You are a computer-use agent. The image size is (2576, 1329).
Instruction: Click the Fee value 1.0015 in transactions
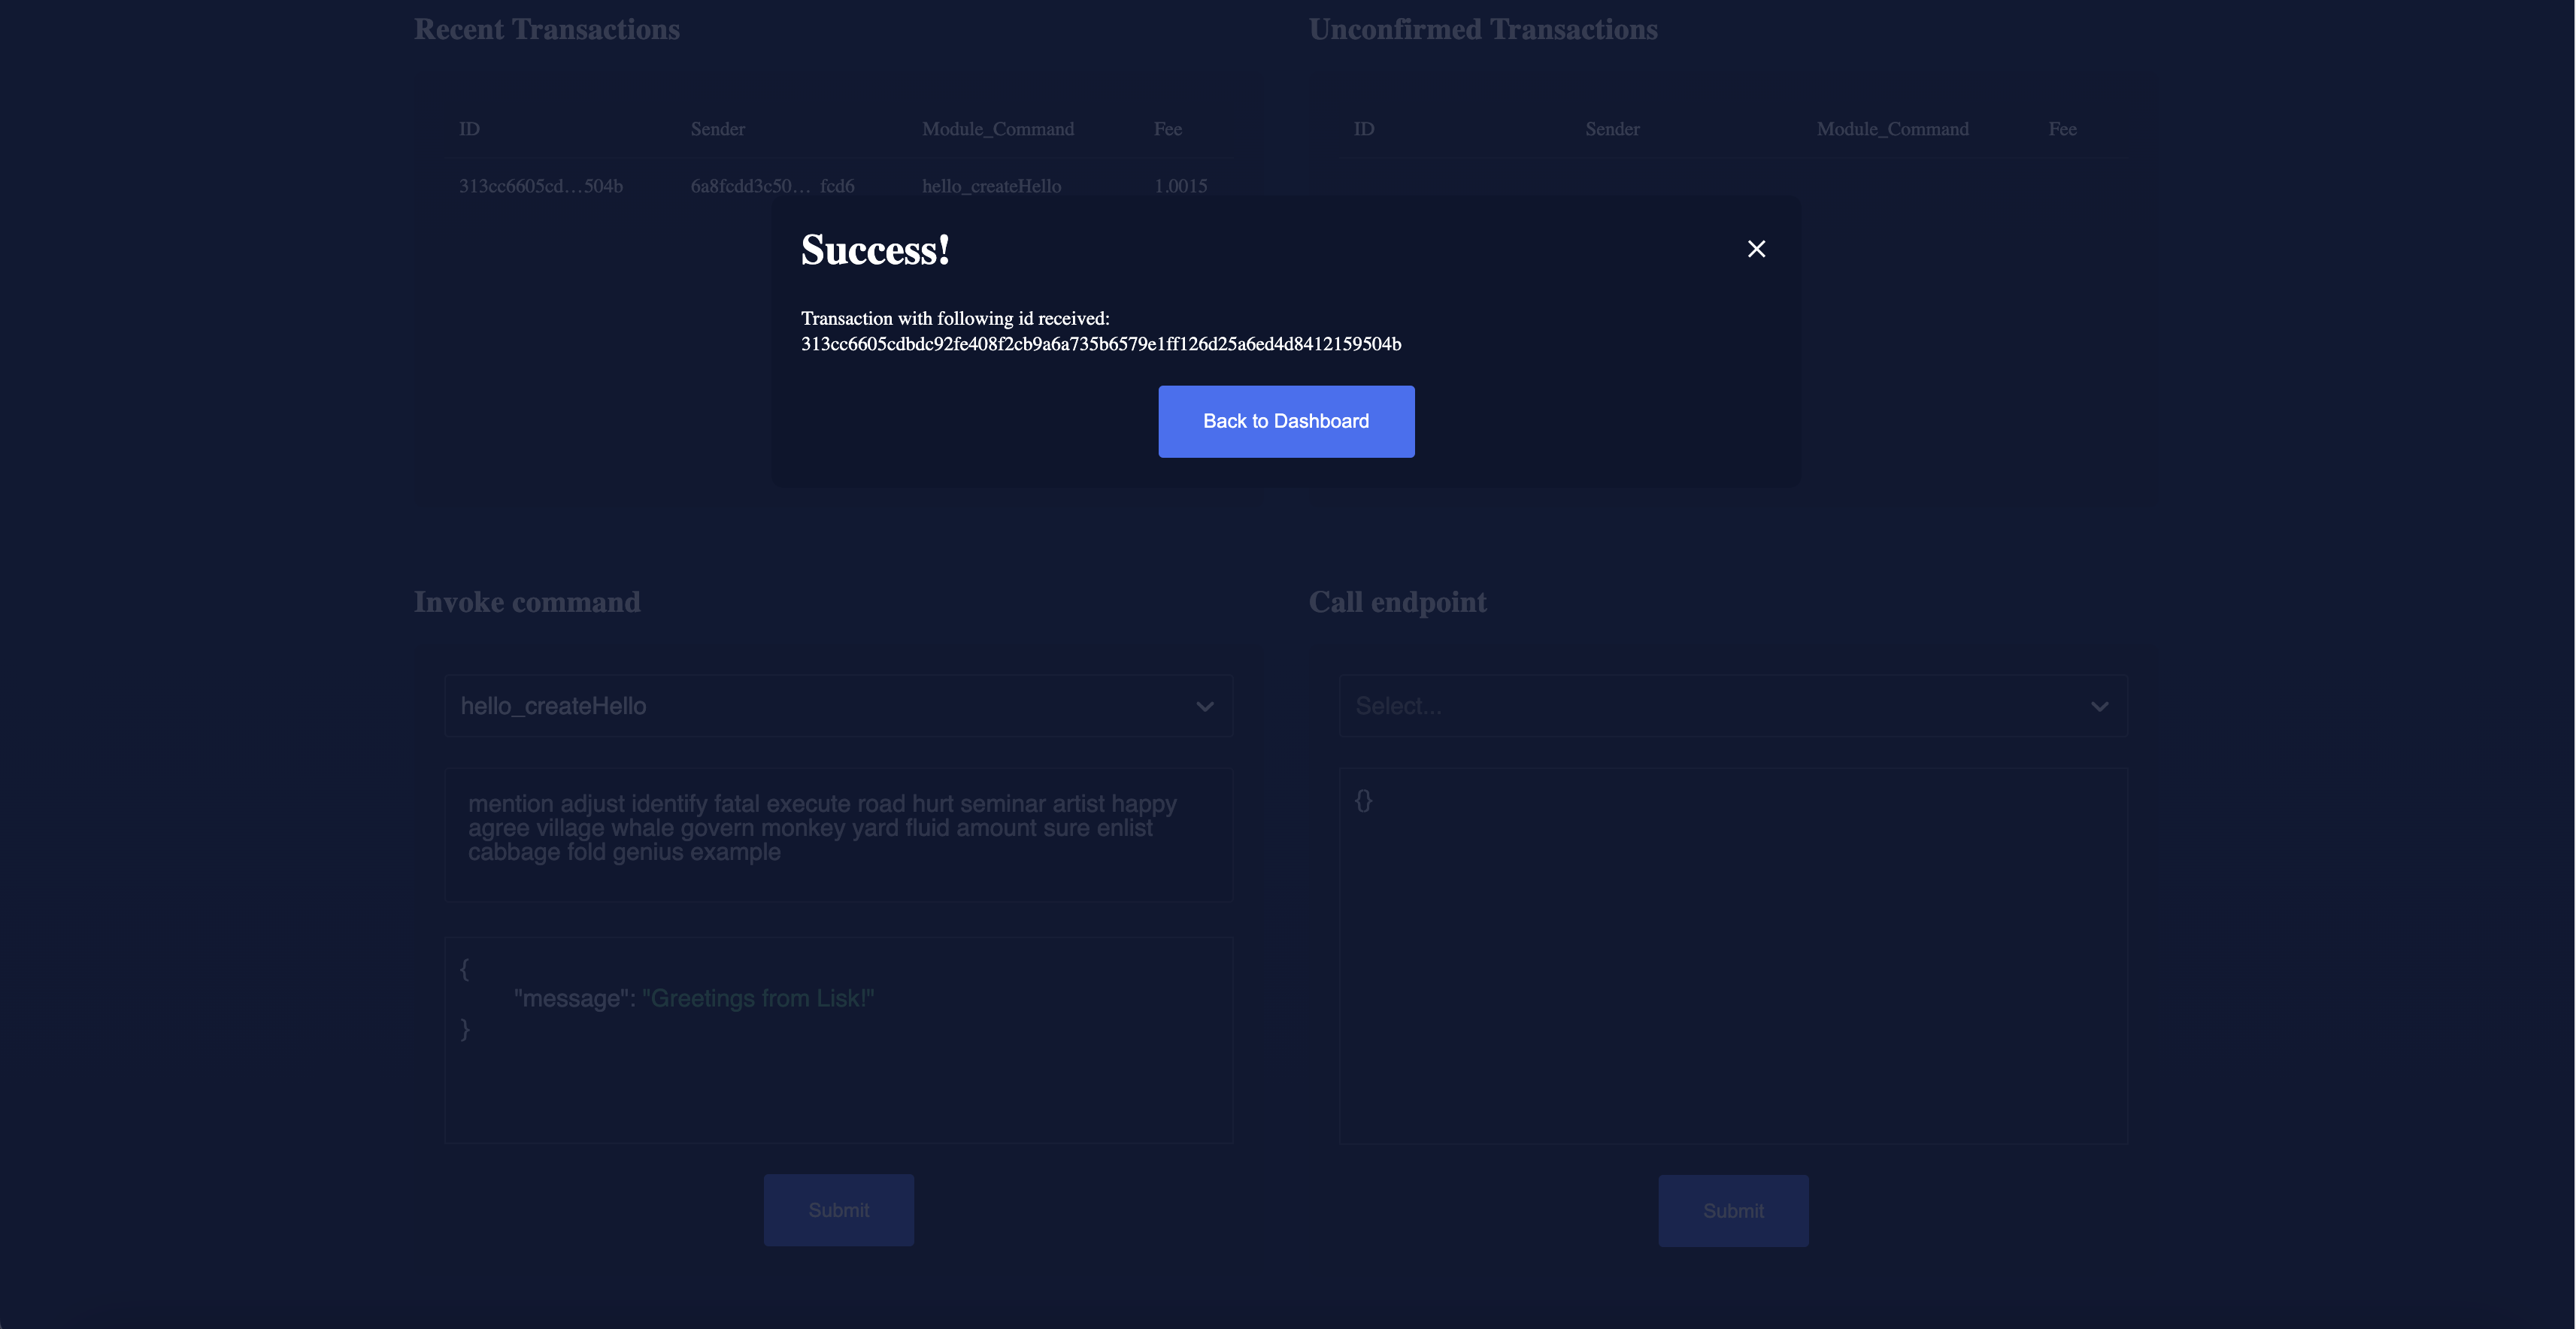1181,183
